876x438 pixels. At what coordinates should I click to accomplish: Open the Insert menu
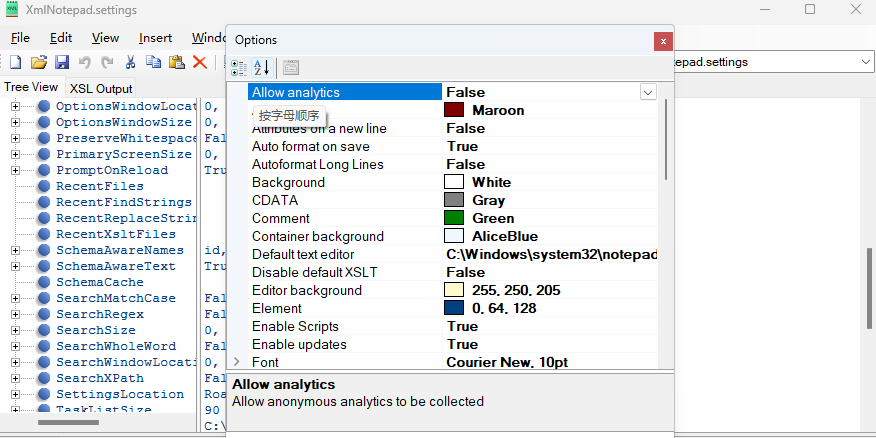pyautogui.click(x=155, y=38)
